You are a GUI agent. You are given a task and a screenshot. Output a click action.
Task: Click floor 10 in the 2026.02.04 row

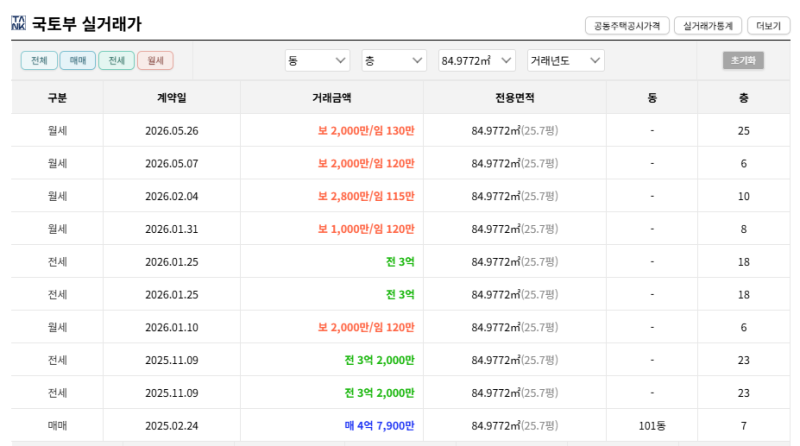[x=744, y=196]
